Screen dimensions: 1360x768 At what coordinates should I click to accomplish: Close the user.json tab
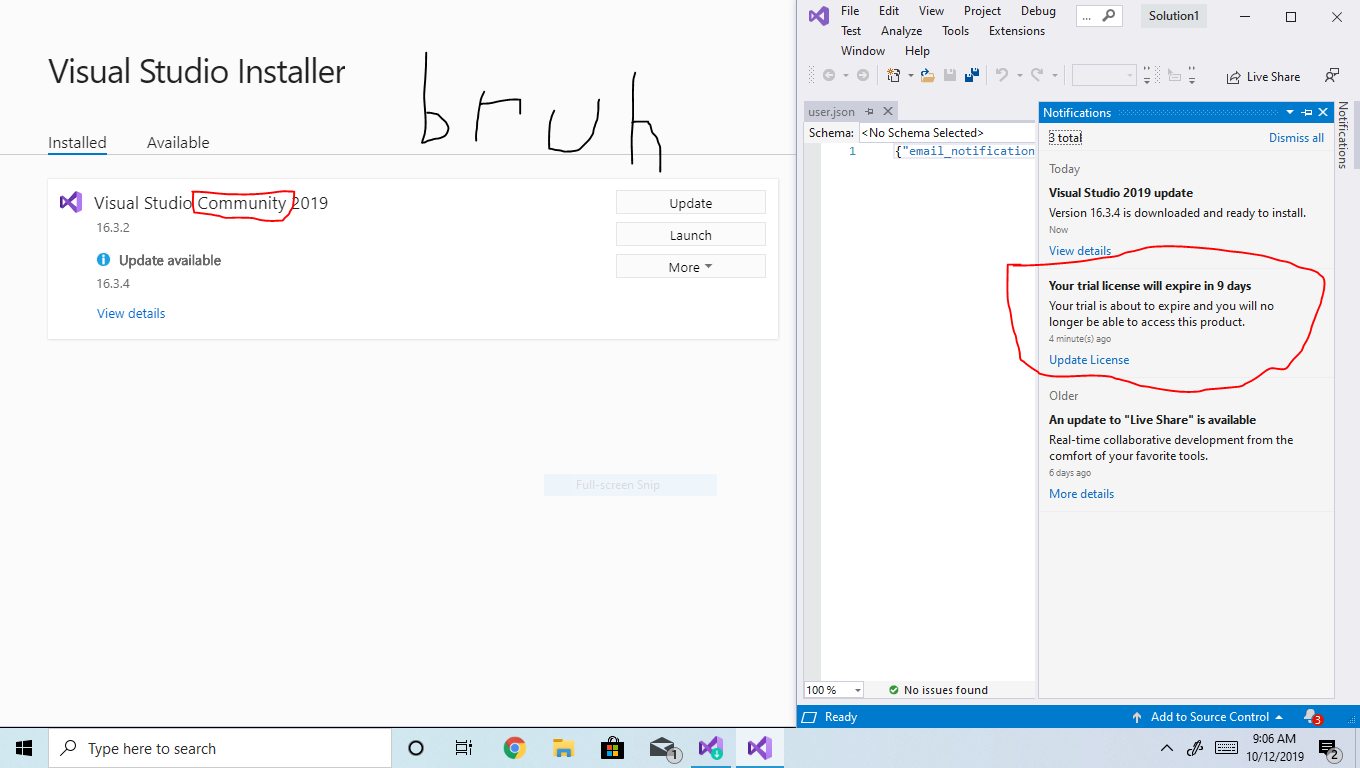coord(887,112)
